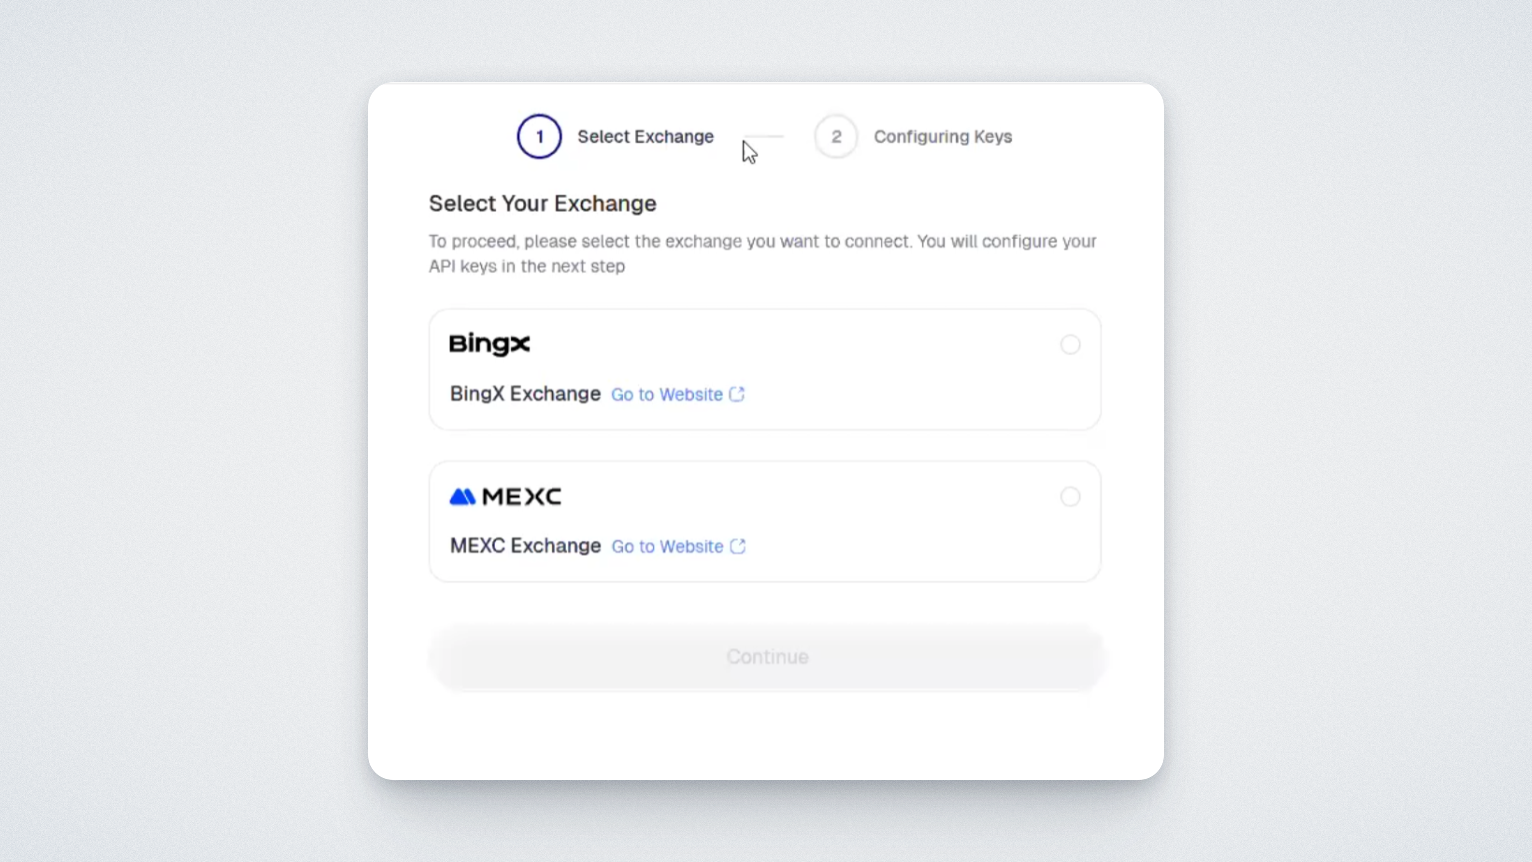Click the gray background outside the dialog
The image size is (1532, 862).
(x=180, y=430)
